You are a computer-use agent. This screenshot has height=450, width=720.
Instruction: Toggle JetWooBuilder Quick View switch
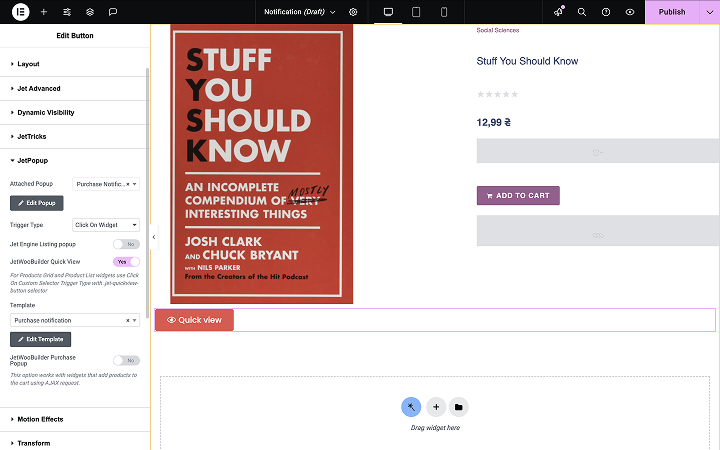tap(126, 262)
